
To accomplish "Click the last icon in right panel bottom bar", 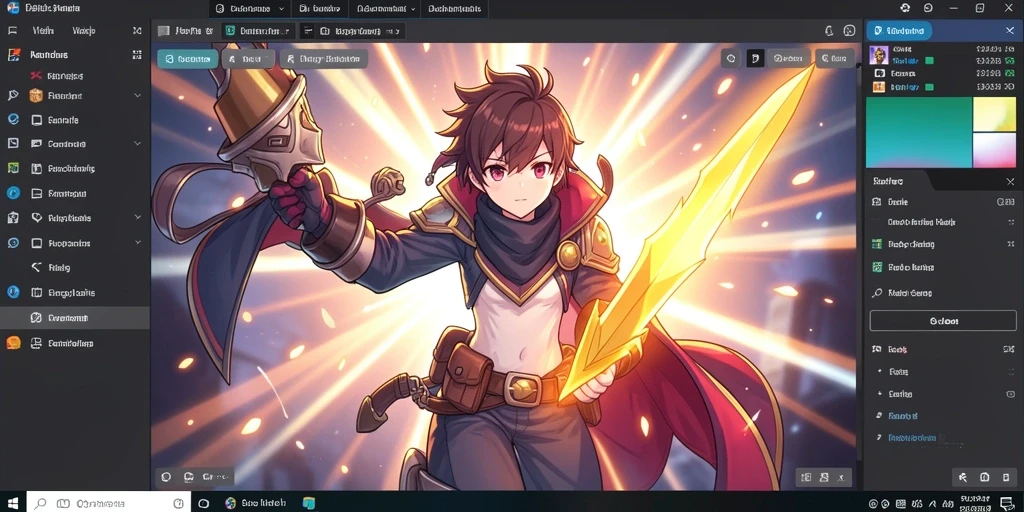I will (1006, 477).
